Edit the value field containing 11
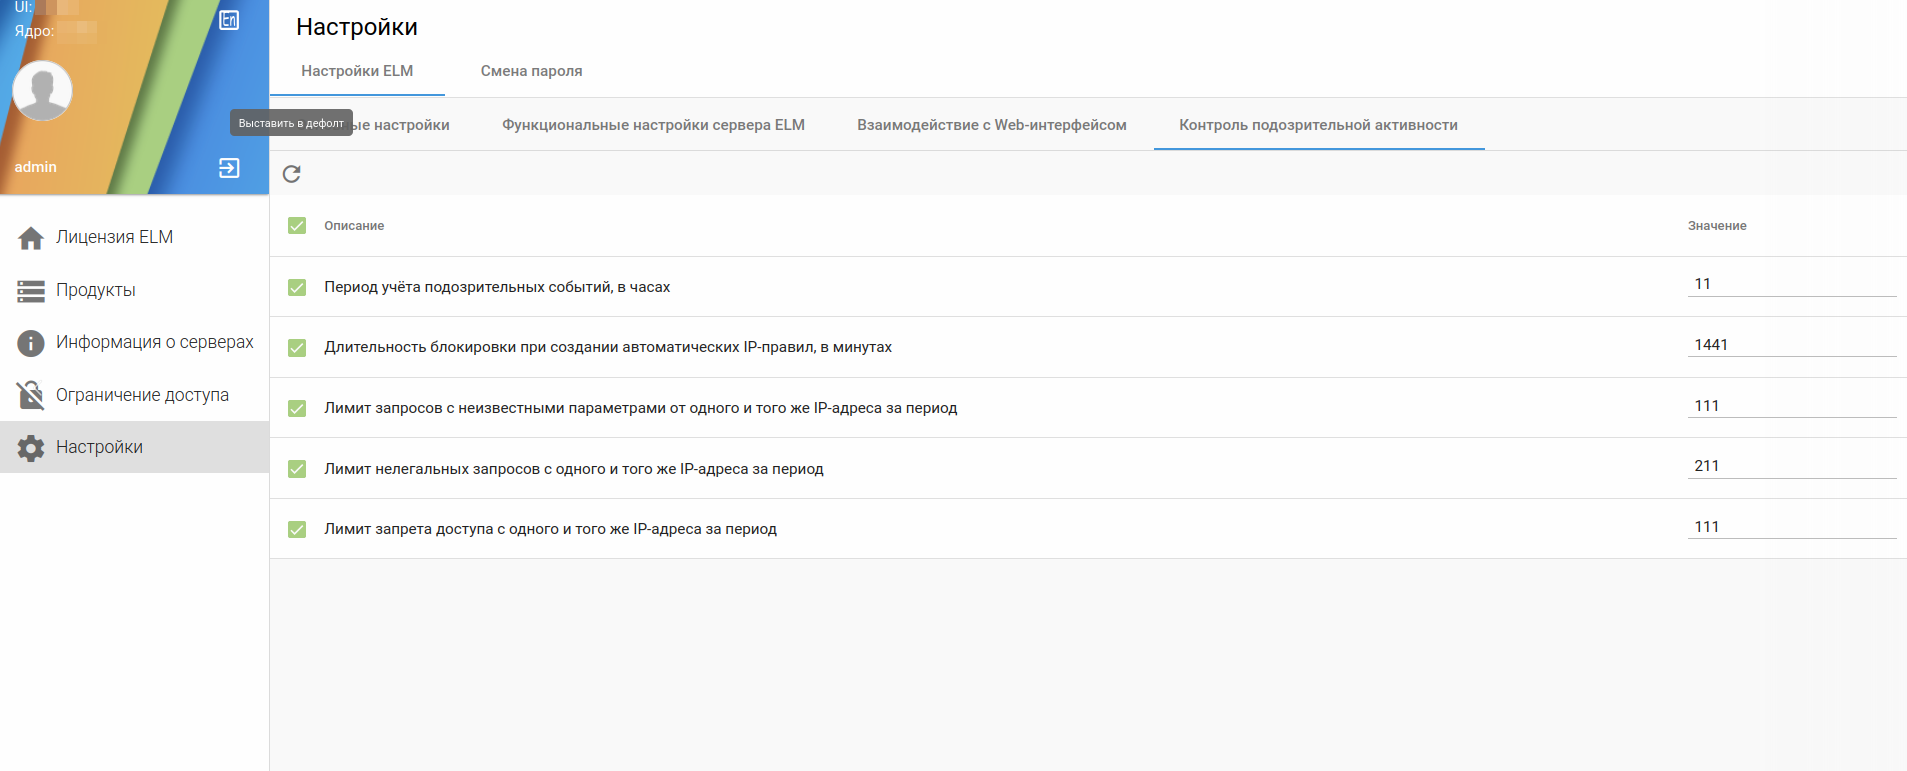This screenshot has width=1907, height=771. (x=1792, y=284)
